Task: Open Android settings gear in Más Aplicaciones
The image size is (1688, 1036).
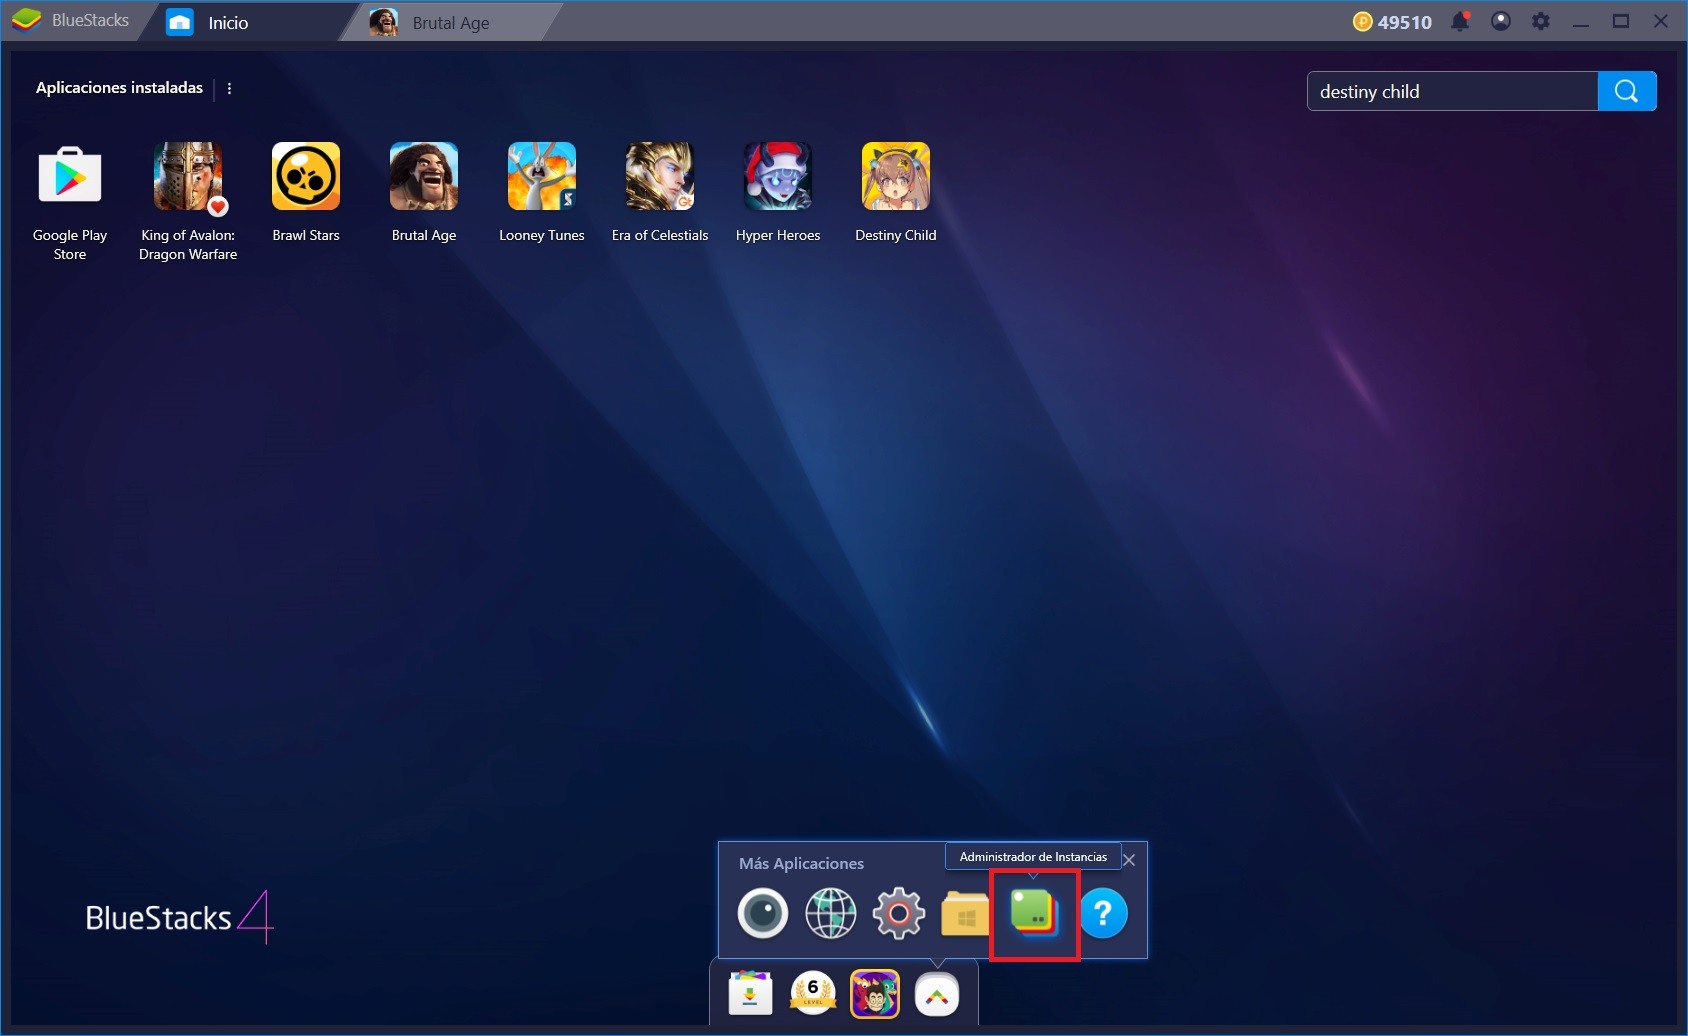Action: point(899,913)
